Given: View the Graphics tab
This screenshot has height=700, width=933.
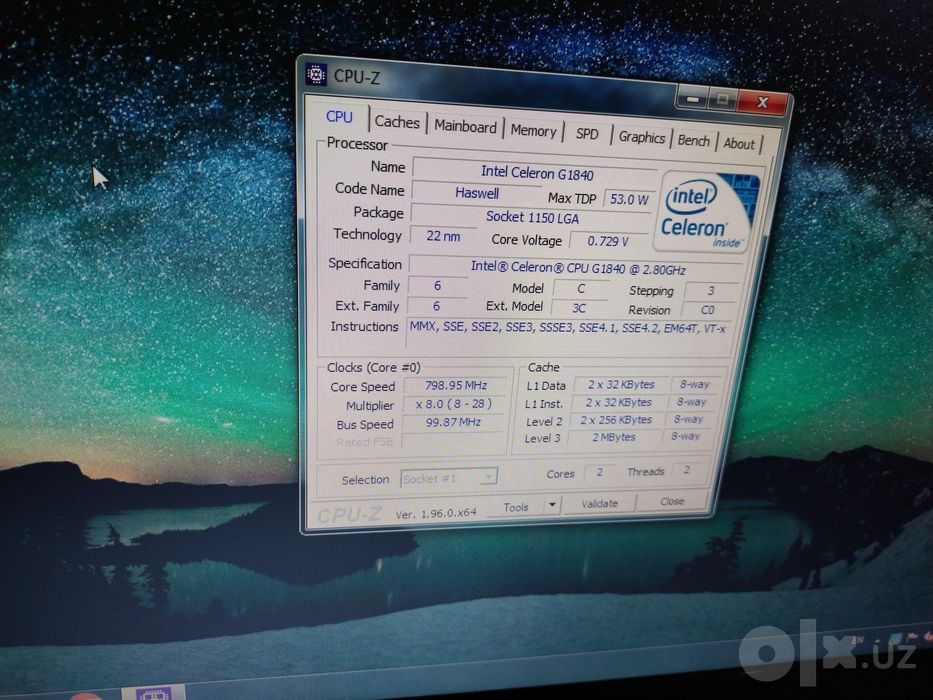Looking at the screenshot, I should click(x=641, y=138).
